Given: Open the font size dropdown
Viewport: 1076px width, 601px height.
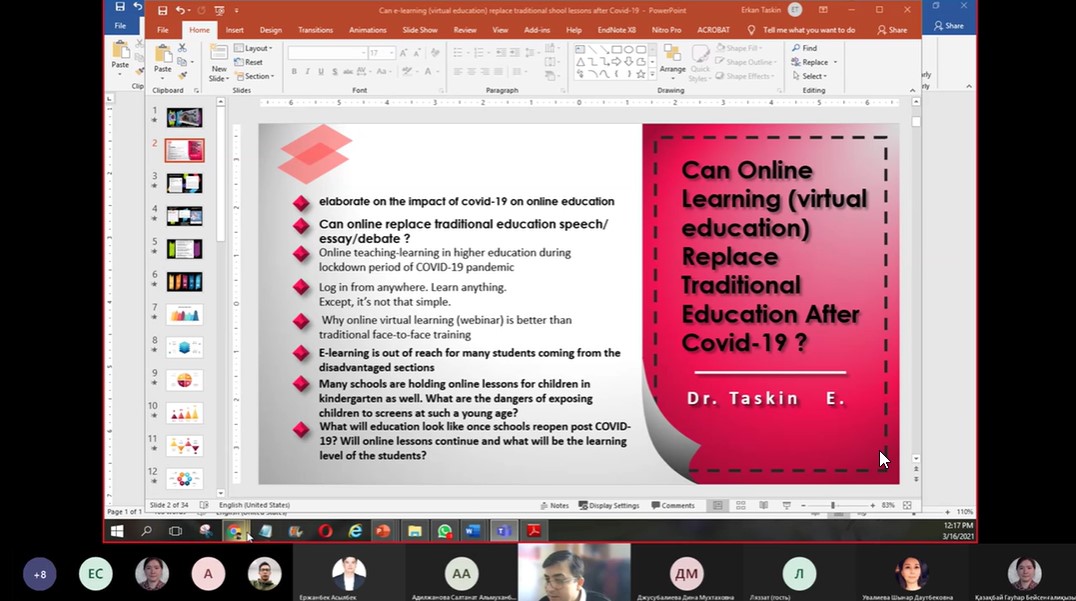Looking at the screenshot, I should click(x=392, y=53).
